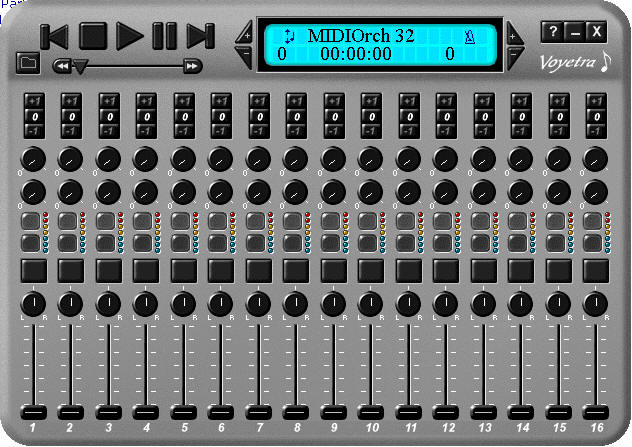Click the L/R pan knob on channel 1

[x=33, y=304]
